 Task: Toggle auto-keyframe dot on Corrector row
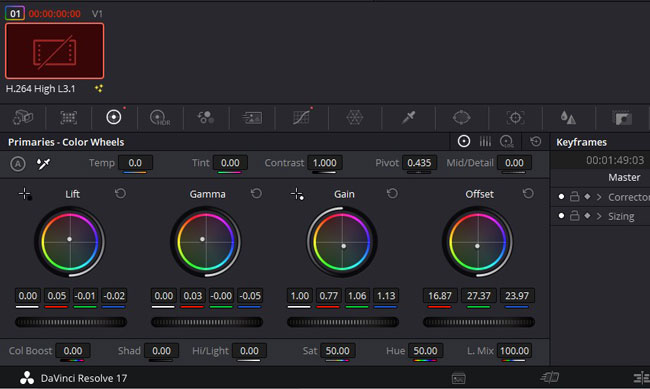[x=561, y=197]
